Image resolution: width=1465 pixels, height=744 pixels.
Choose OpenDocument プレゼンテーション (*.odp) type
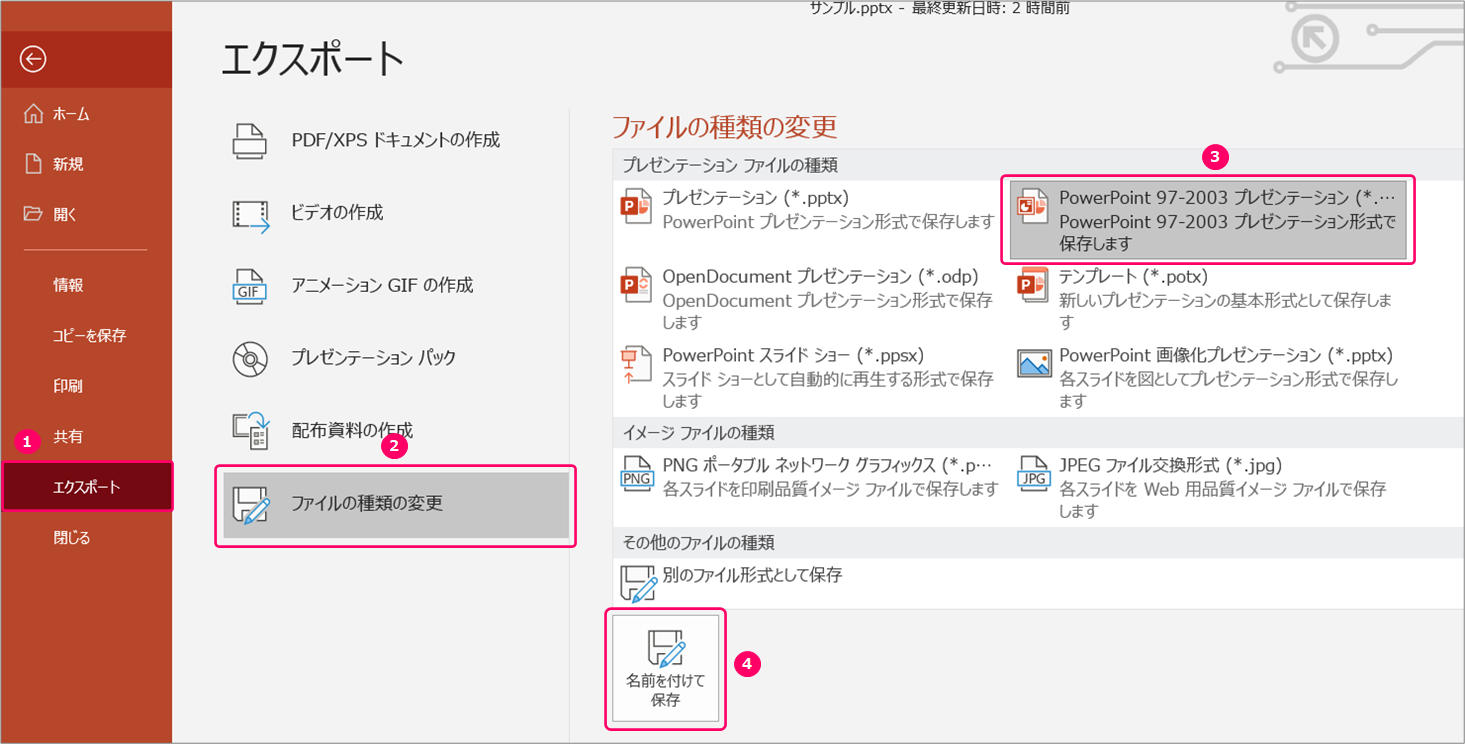pyautogui.click(x=810, y=299)
